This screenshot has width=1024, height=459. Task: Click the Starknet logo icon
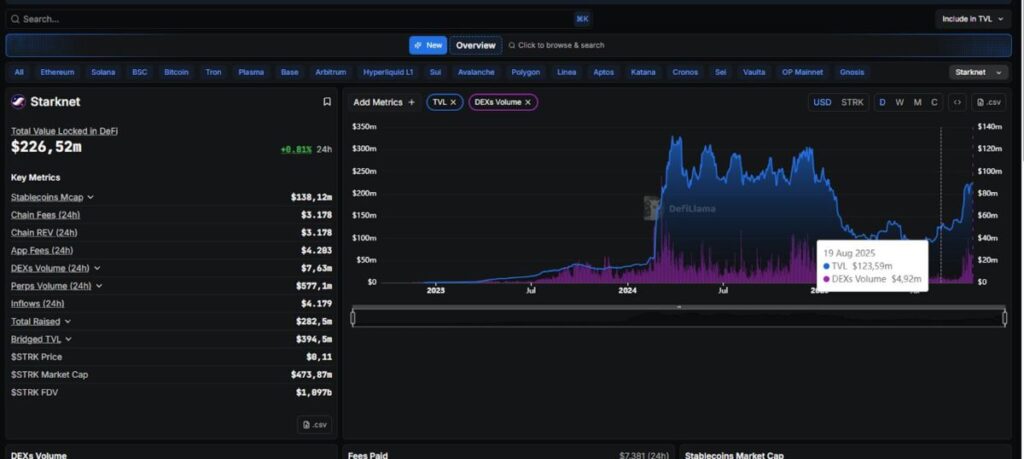tap(18, 102)
